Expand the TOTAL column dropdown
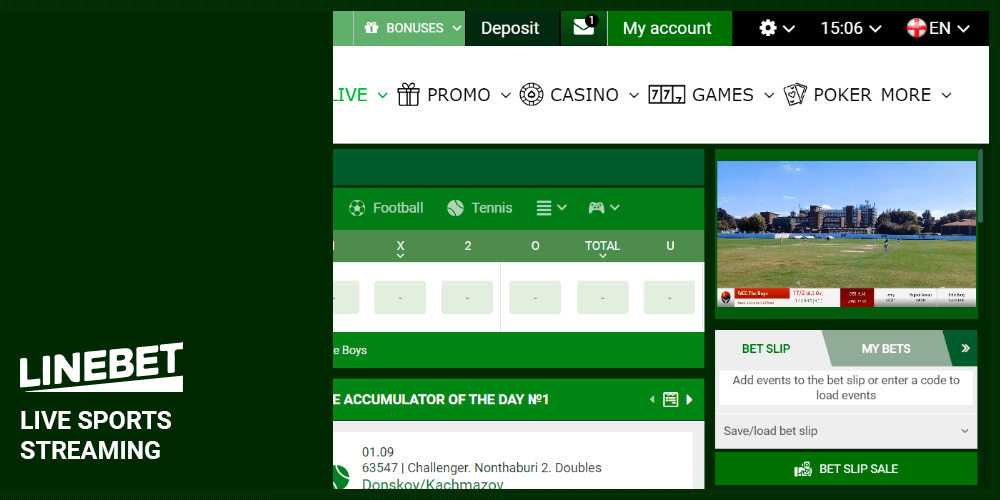 (x=603, y=256)
